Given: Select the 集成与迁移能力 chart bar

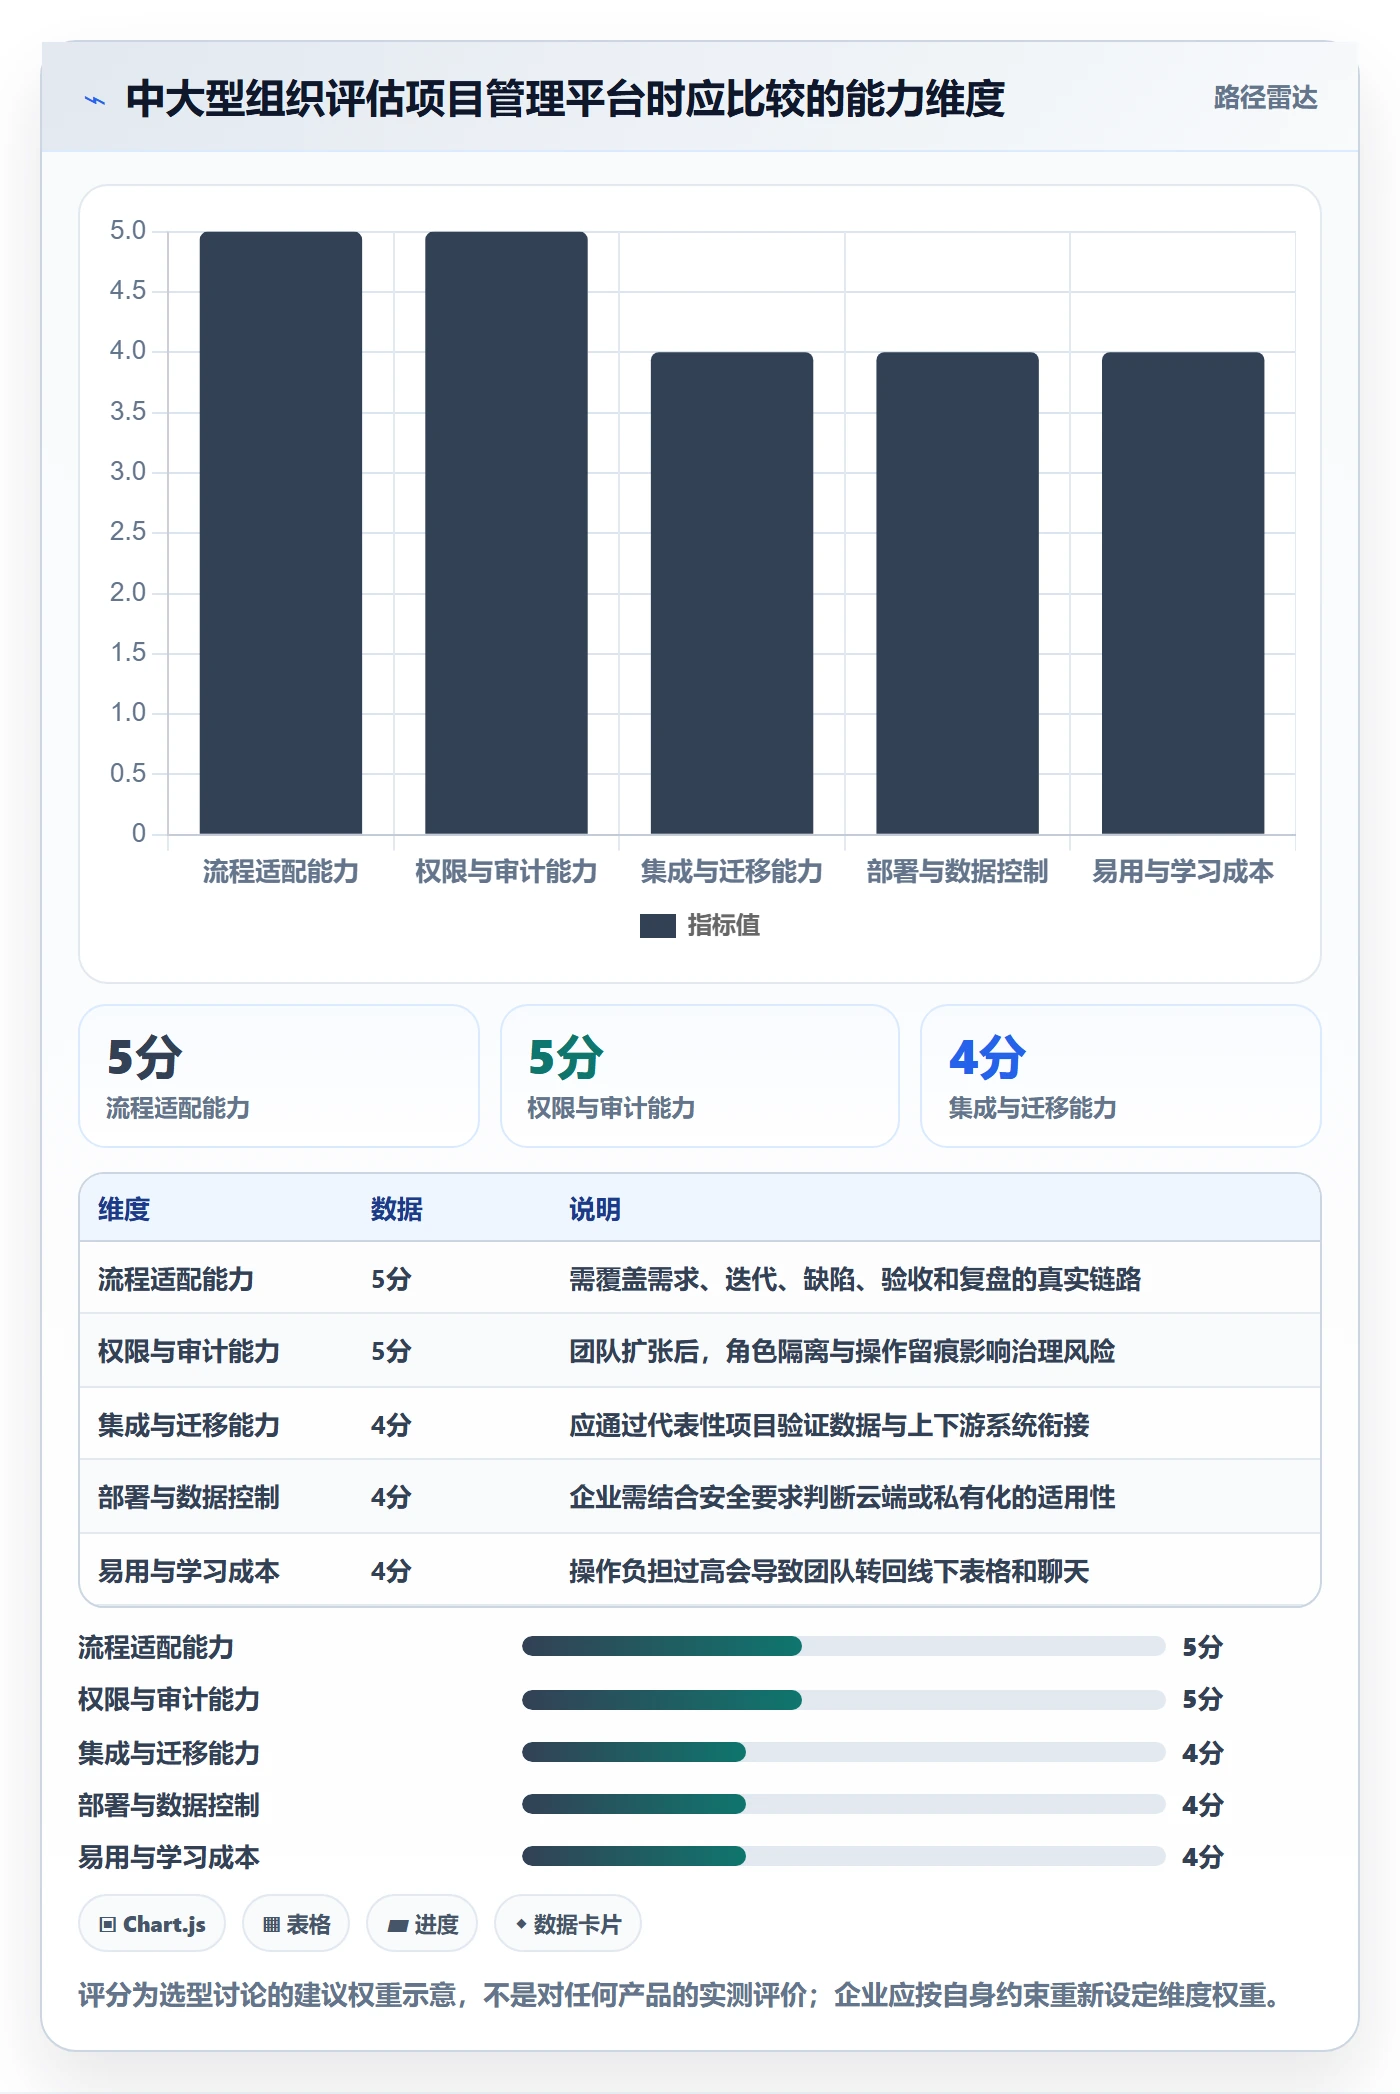Looking at the screenshot, I should coord(732,593).
